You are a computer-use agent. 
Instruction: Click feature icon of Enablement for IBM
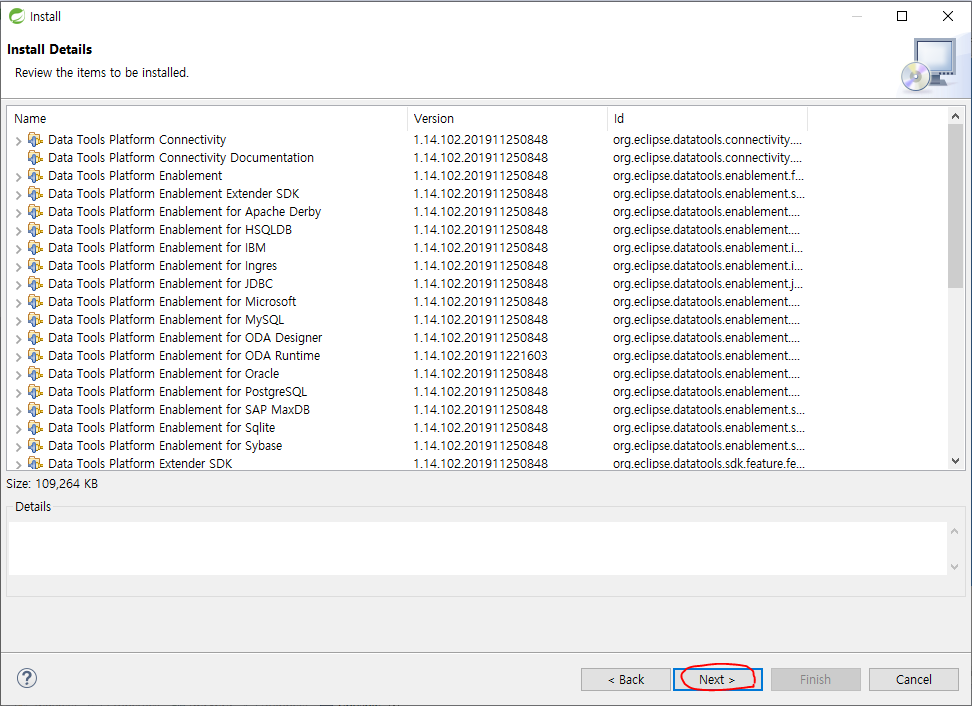[35, 247]
